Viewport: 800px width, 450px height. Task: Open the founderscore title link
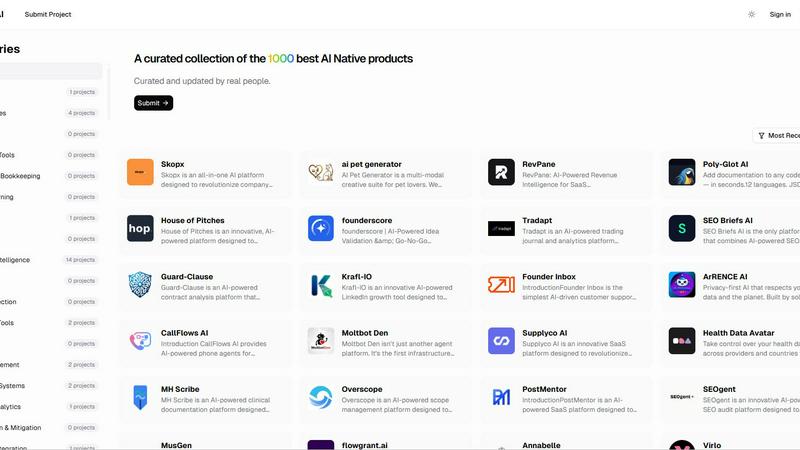(367, 220)
